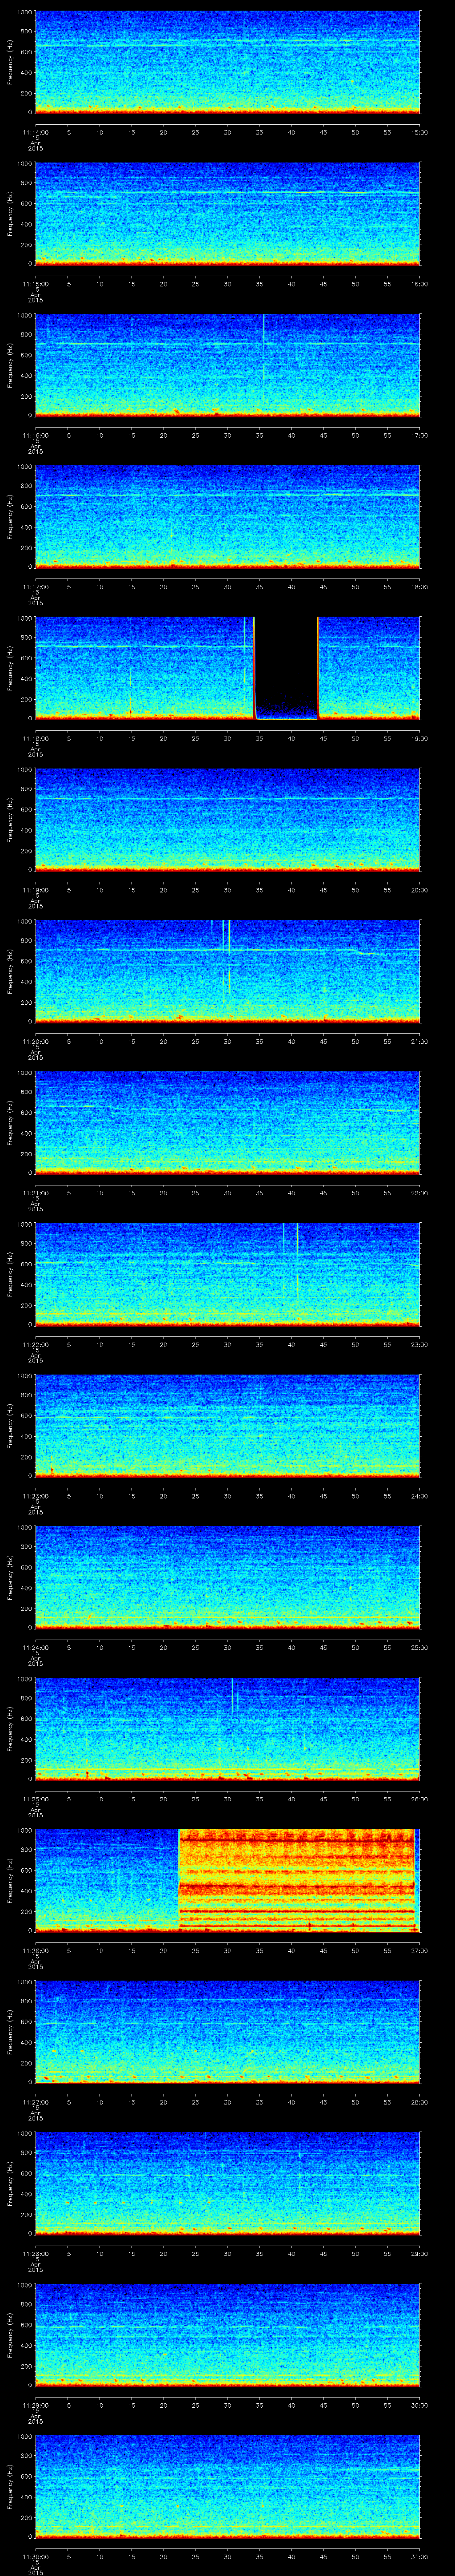This screenshot has height=2576, width=455.
Task: Click the Frequency (Hz) axis label of the 11:14 spectrogram
Action: [x=10, y=63]
